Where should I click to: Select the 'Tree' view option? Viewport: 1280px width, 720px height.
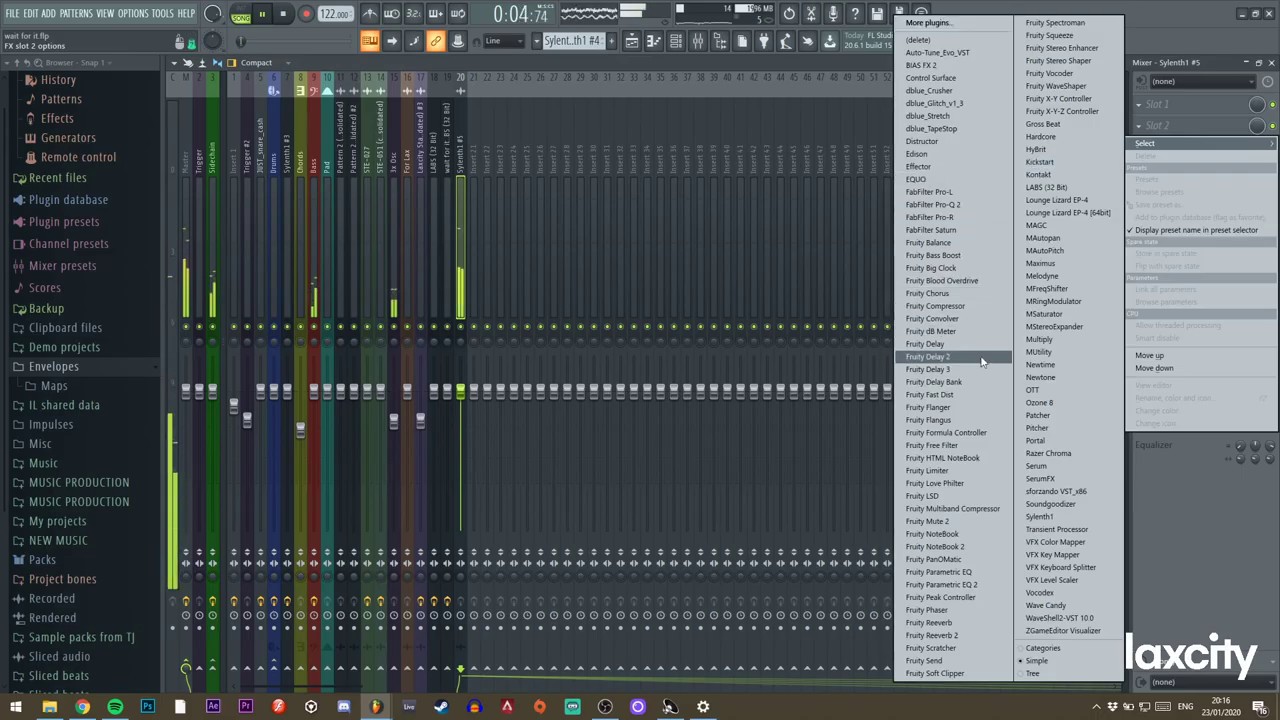pyautogui.click(x=1068, y=674)
